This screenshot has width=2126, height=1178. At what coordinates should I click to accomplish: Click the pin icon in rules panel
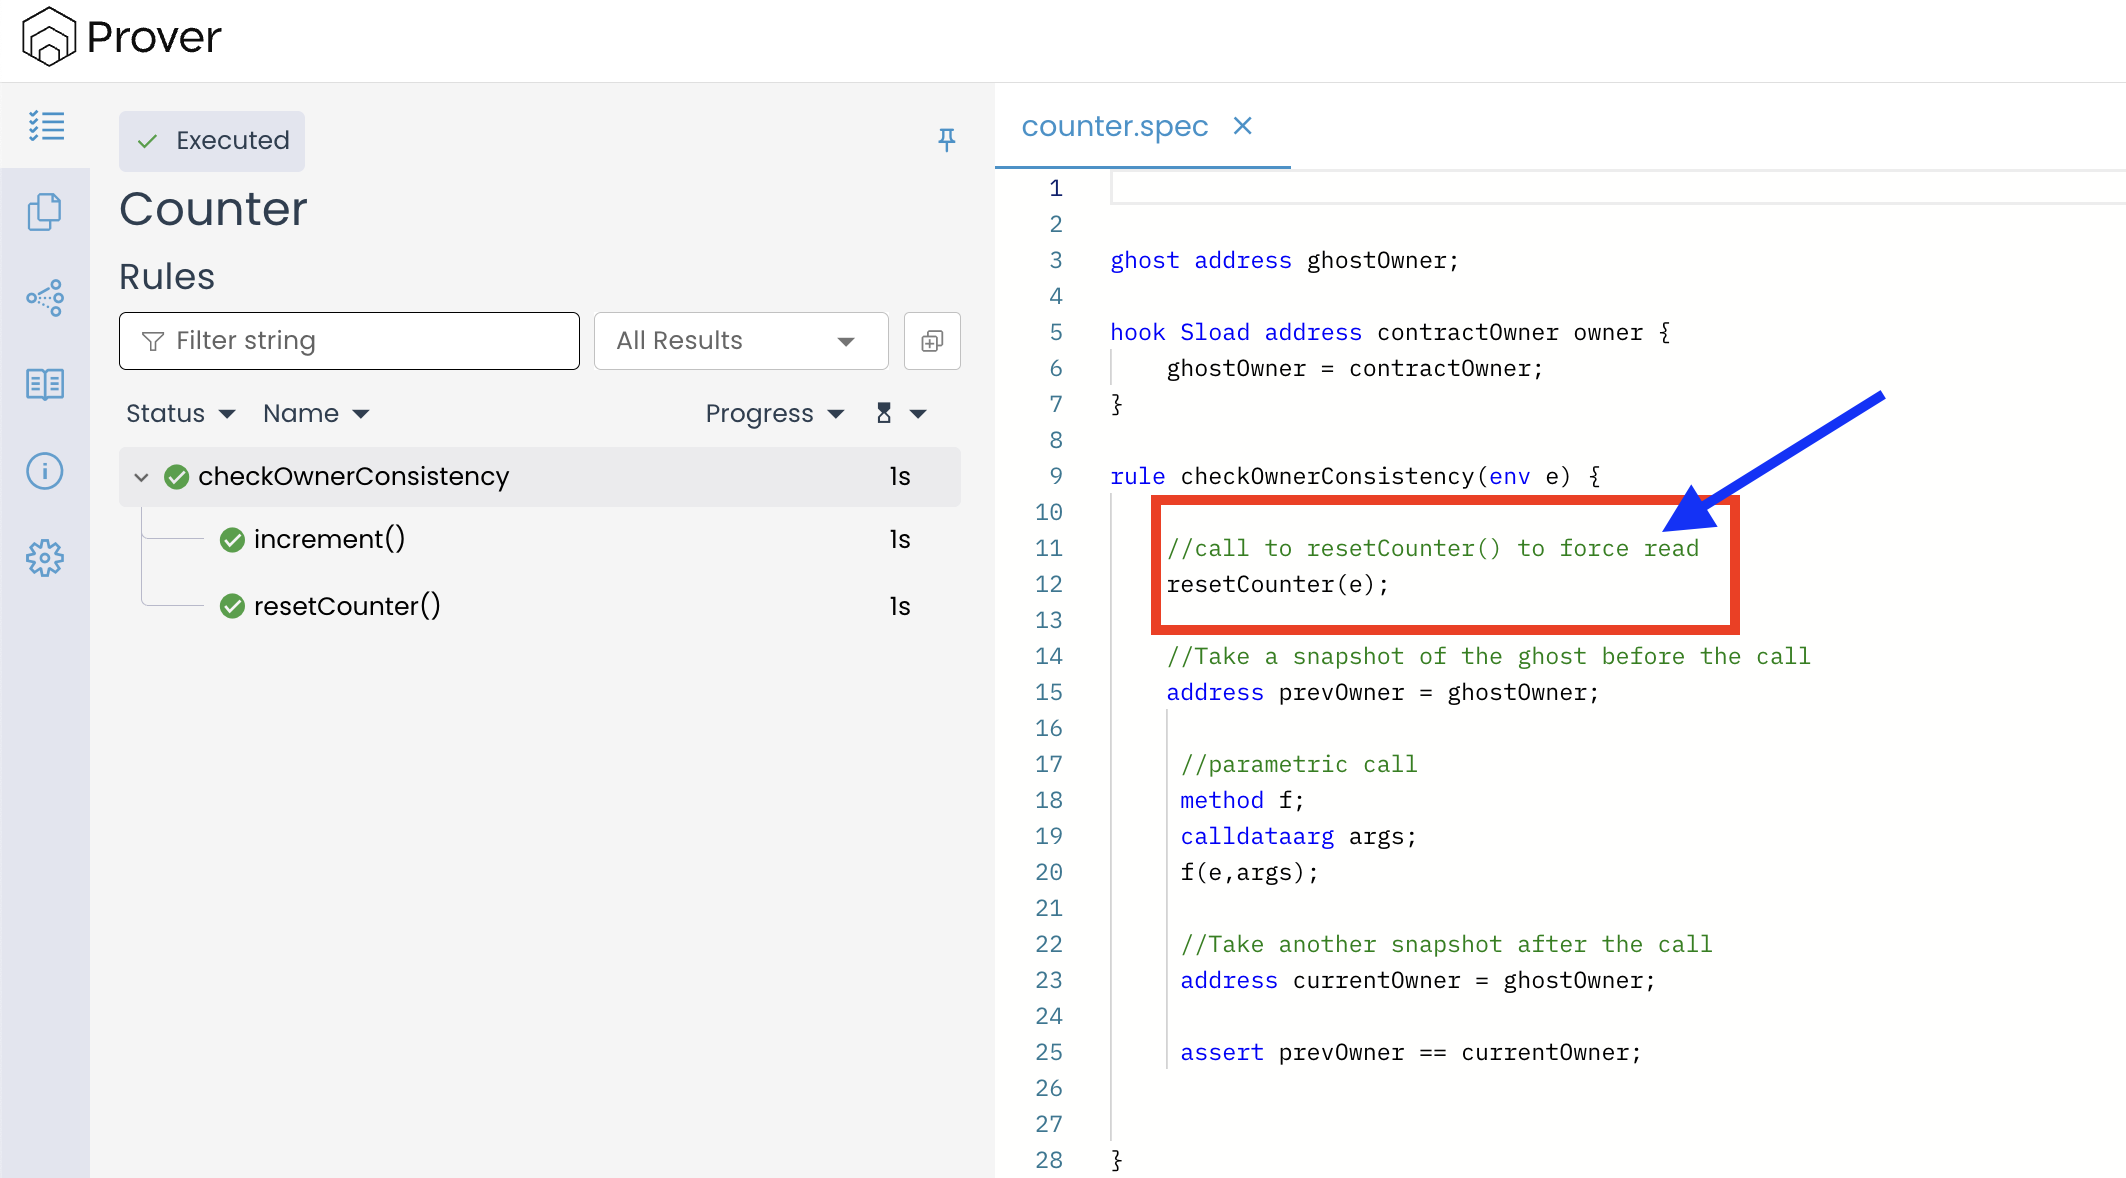(946, 140)
